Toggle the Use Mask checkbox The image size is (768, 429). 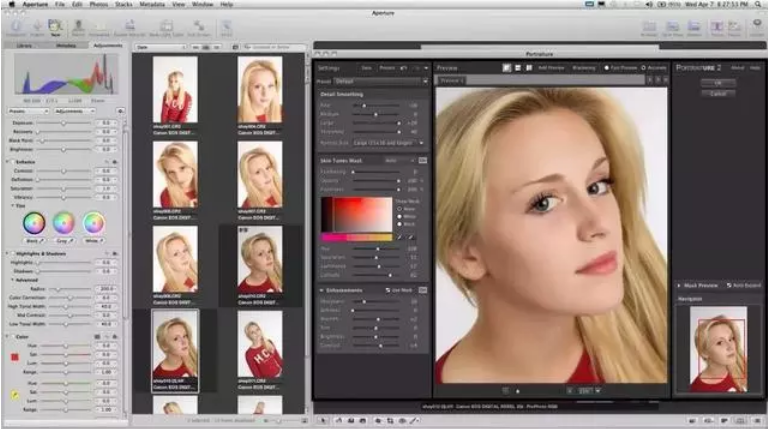[x=388, y=290]
